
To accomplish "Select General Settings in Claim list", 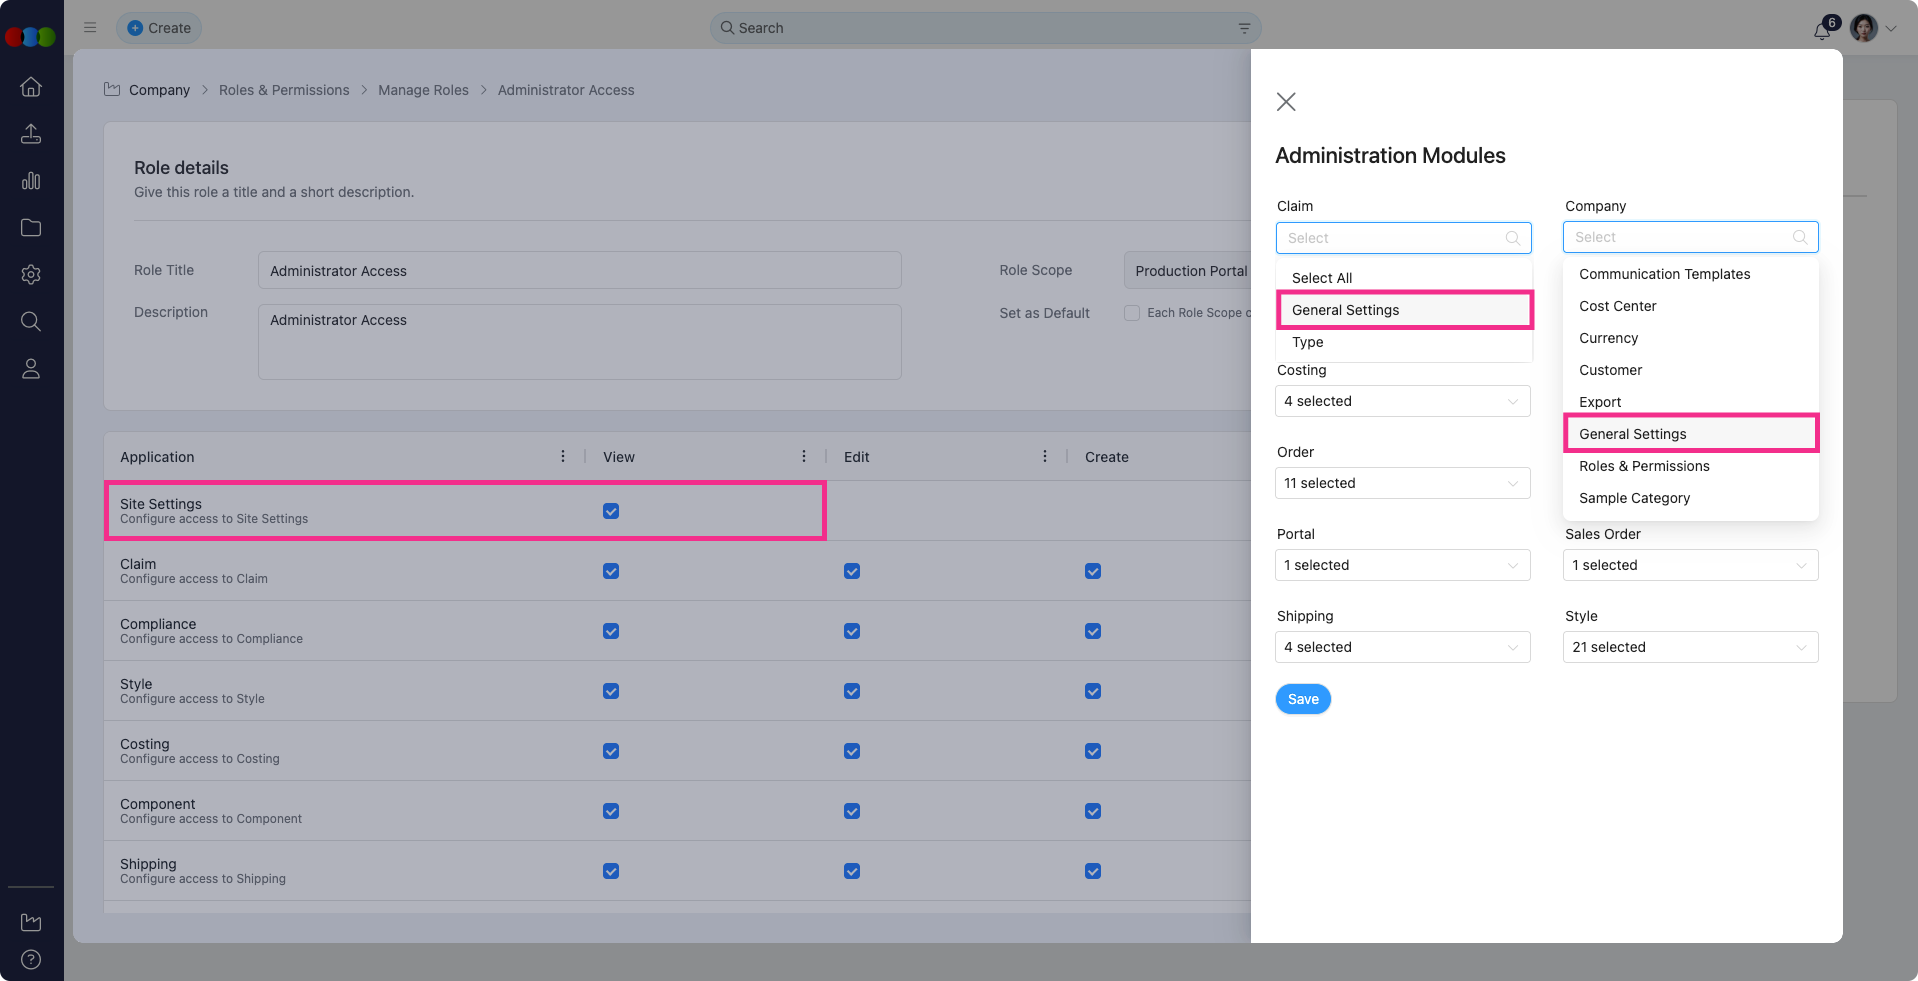I will 1345,310.
